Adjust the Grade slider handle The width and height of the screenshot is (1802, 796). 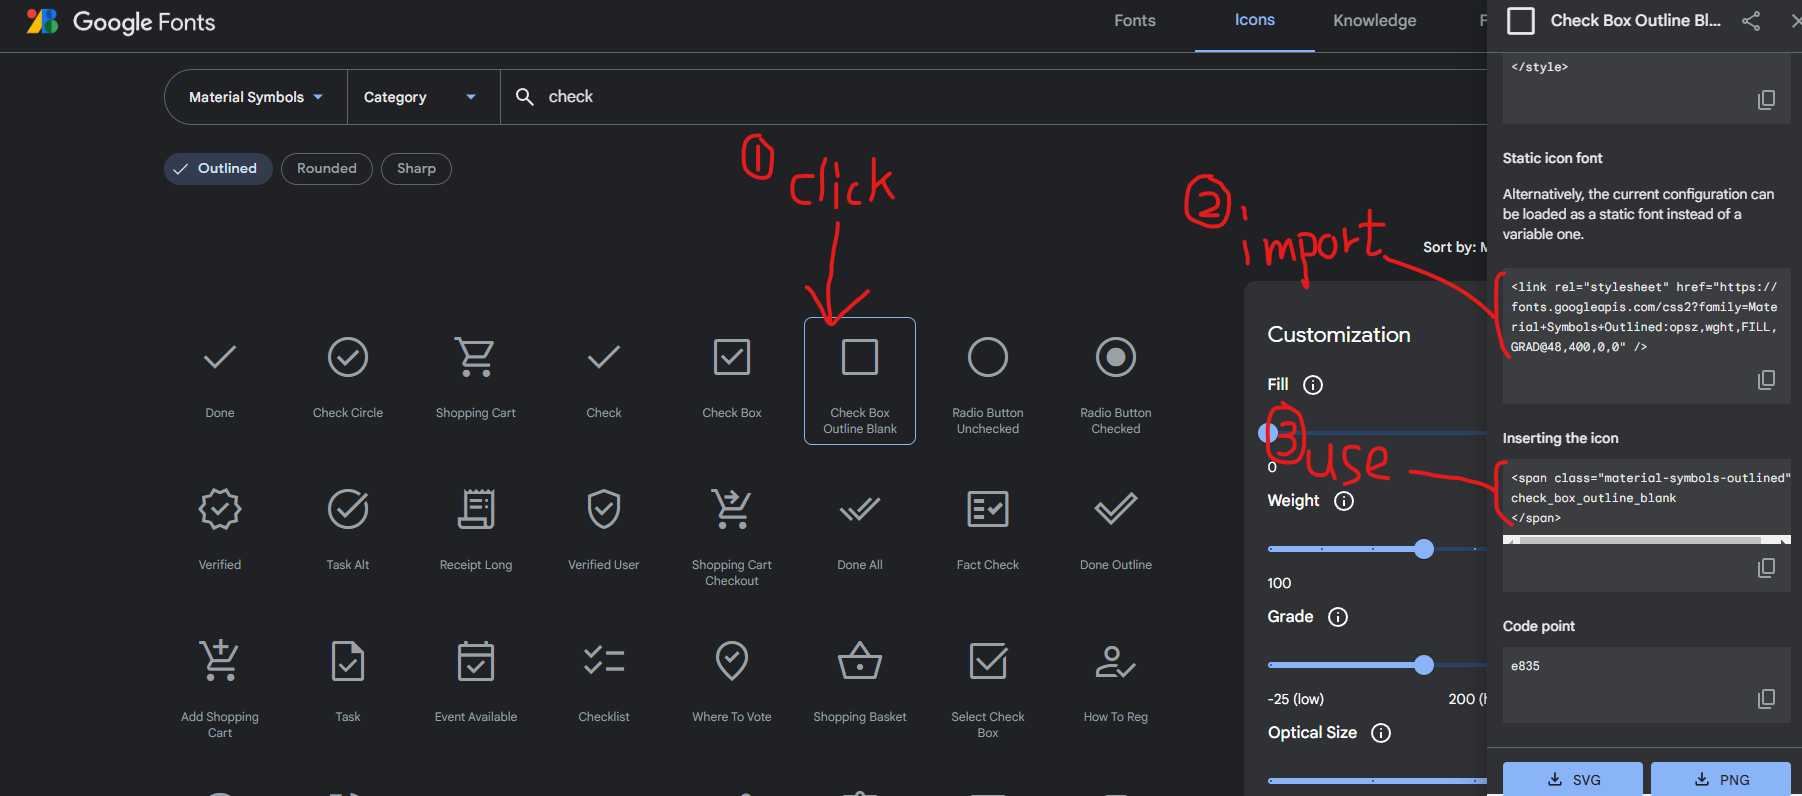tap(1424, 665)
